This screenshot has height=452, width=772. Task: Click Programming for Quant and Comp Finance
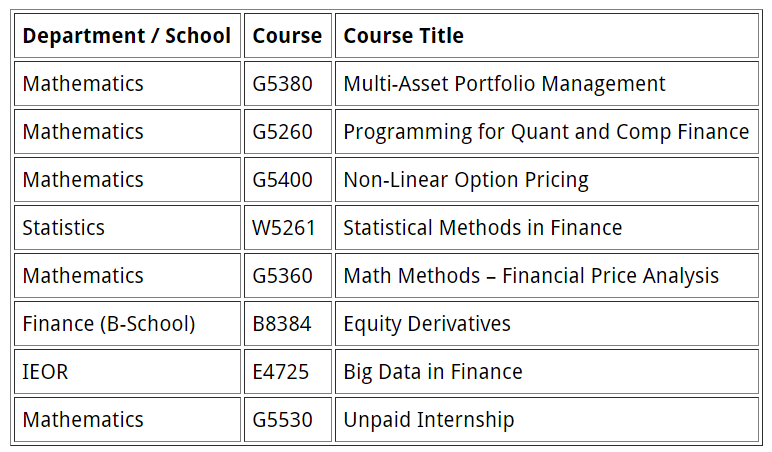click(546, 132)
